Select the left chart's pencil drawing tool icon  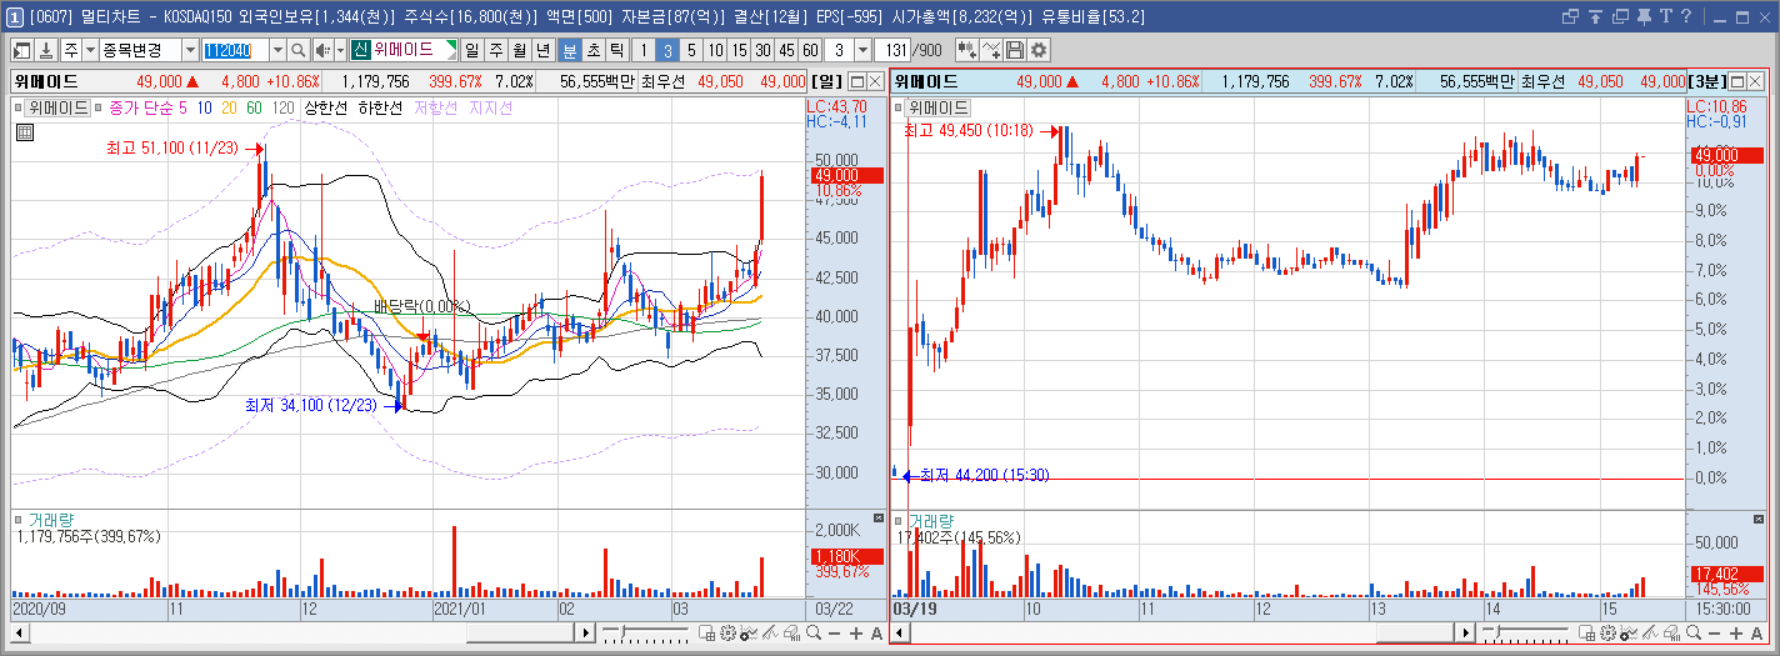pyautogui.click(x=770, y=633)
